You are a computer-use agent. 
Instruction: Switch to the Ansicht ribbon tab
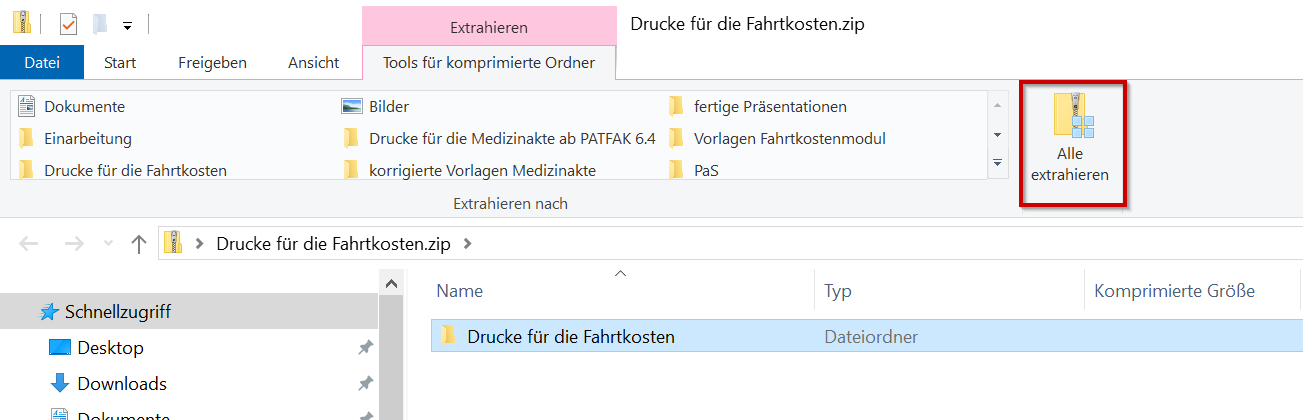pos(313,63)
